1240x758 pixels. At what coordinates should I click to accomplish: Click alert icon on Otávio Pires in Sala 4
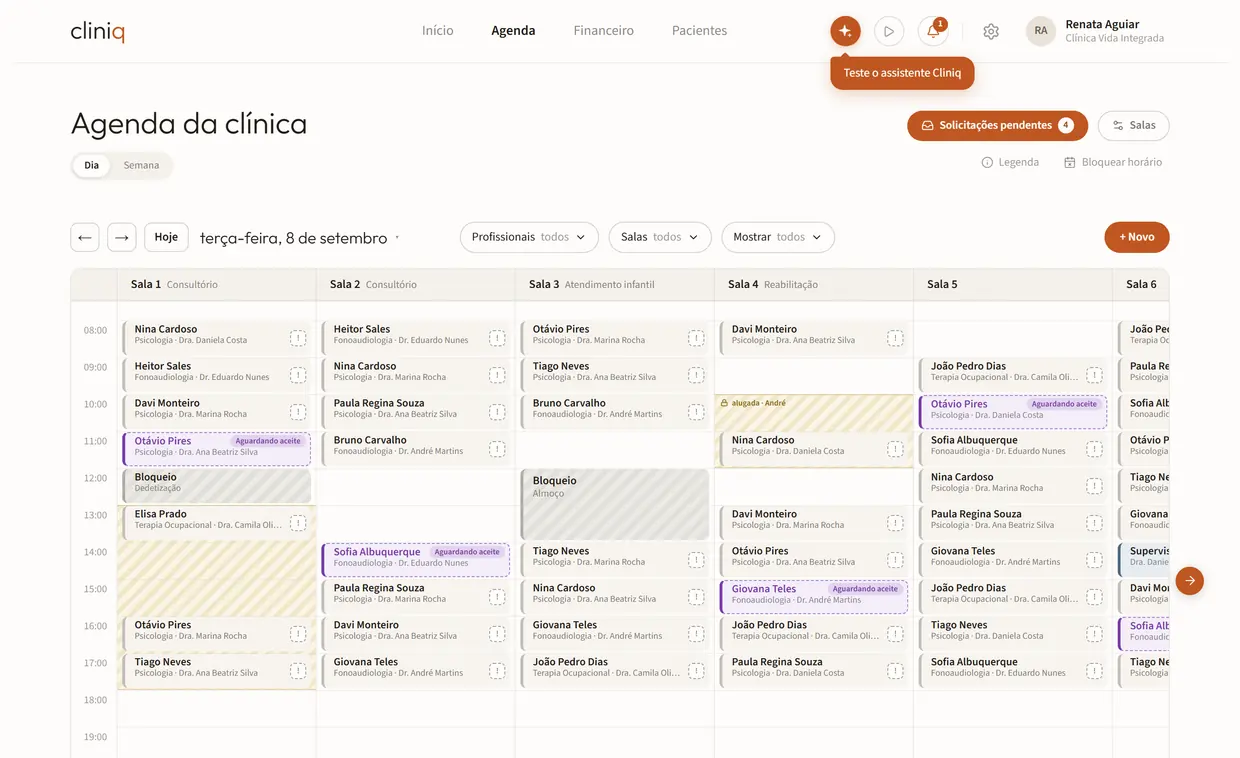(895, 560)
